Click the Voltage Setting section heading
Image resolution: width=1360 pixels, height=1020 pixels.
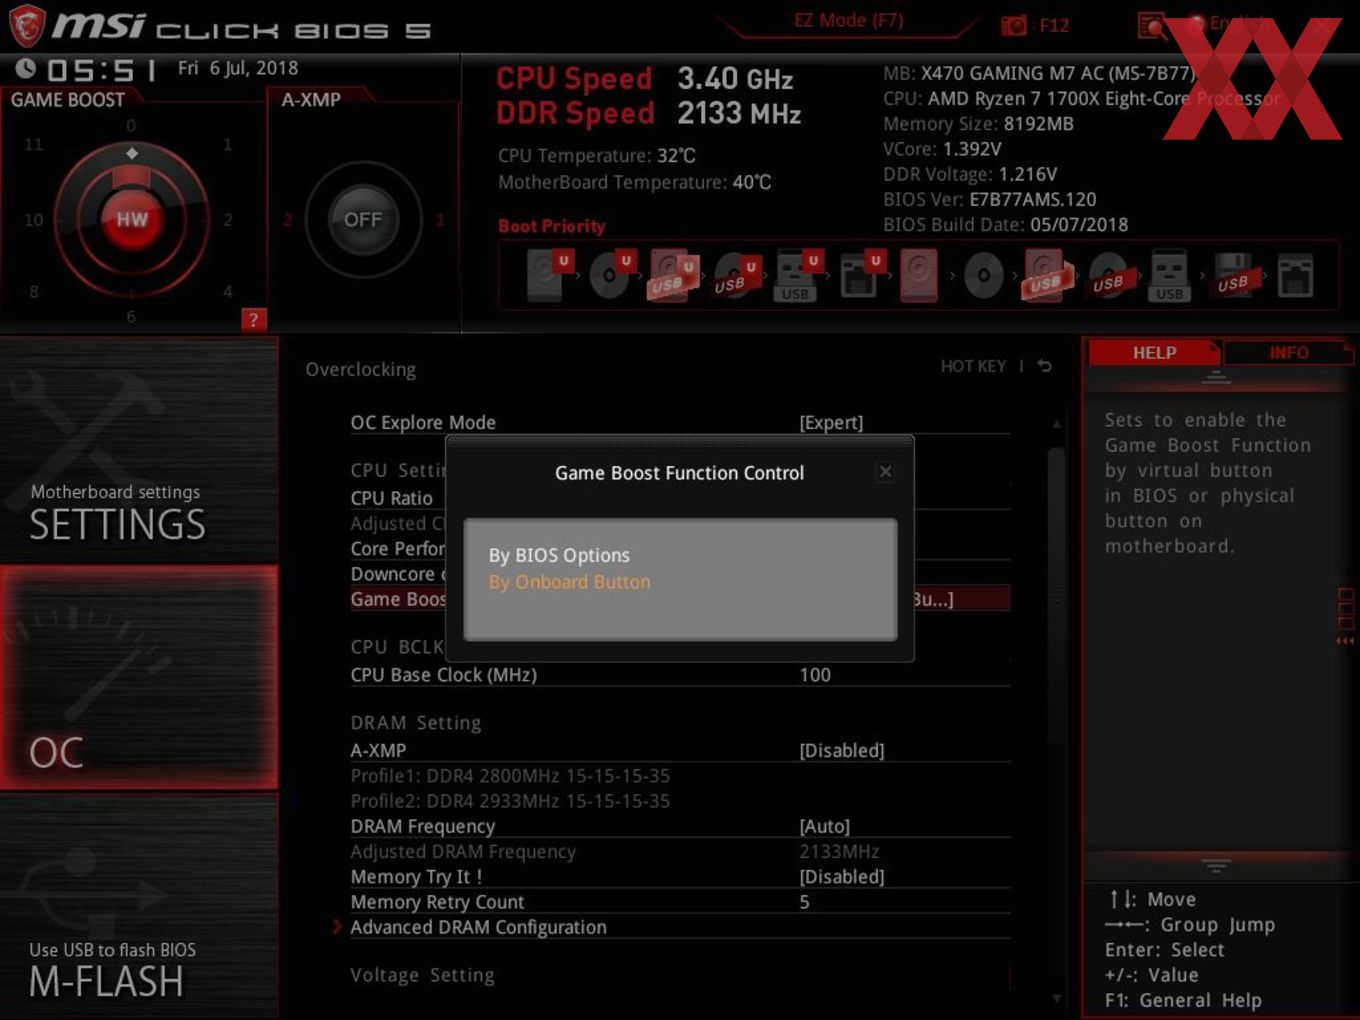[422, 975]
